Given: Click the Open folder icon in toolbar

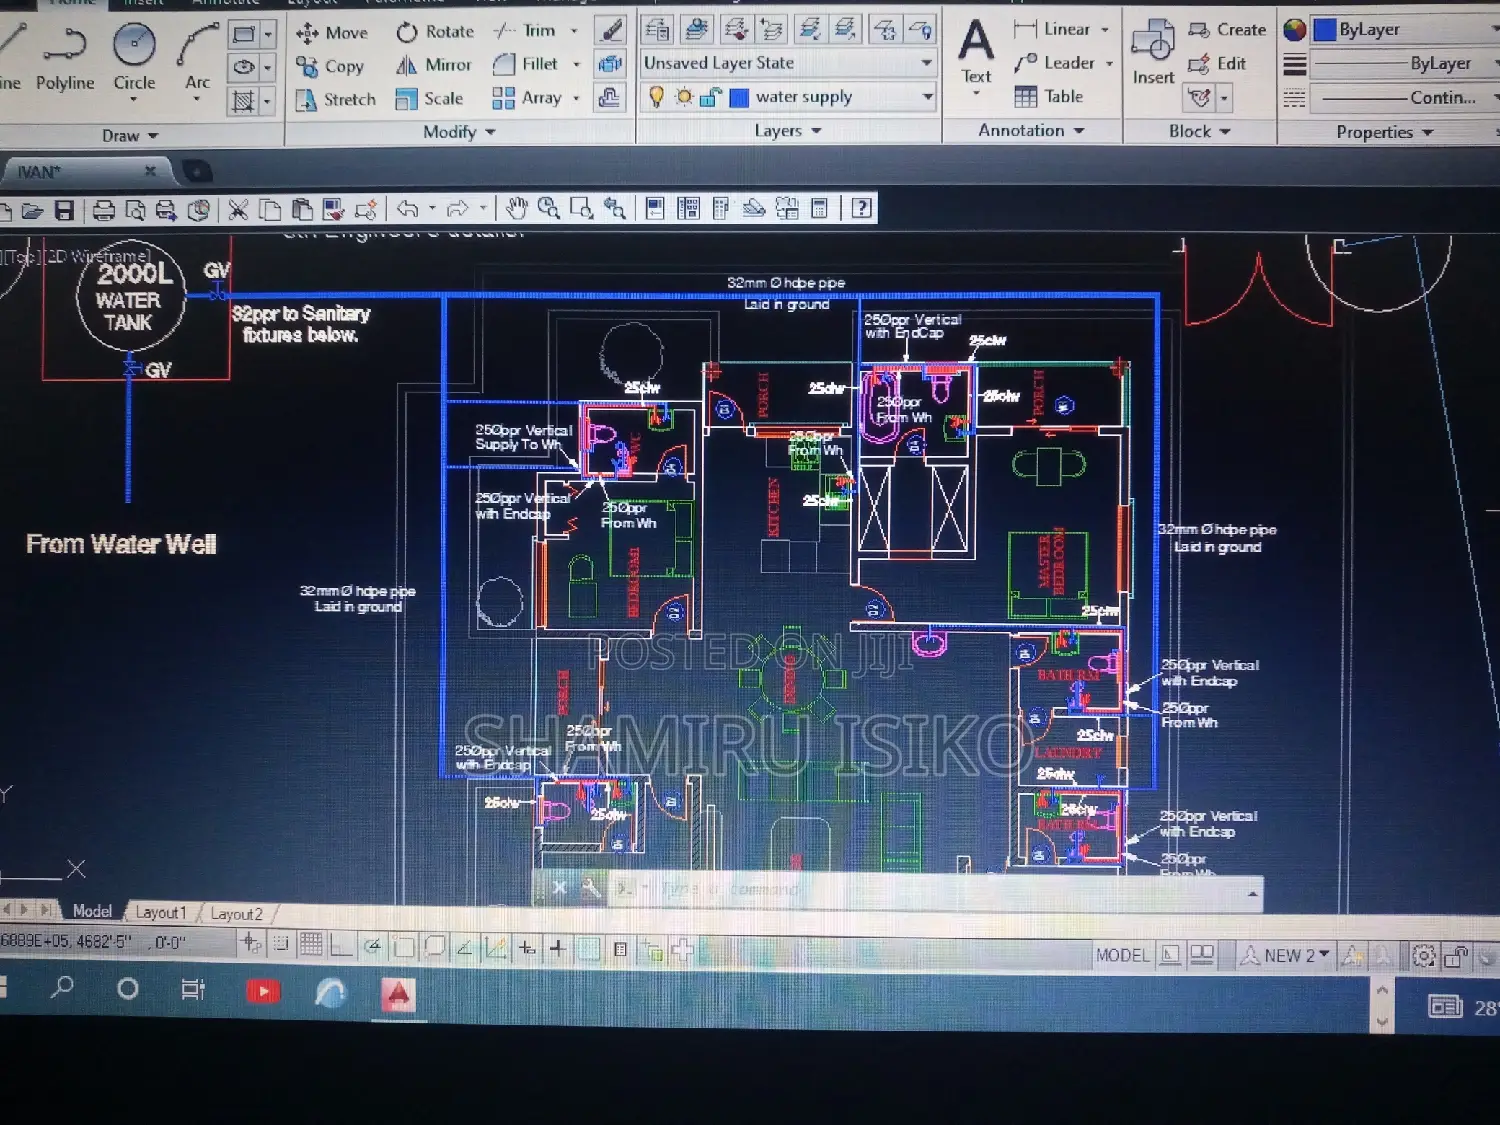Looking at the screenshot, I should [x=32, y=211].
